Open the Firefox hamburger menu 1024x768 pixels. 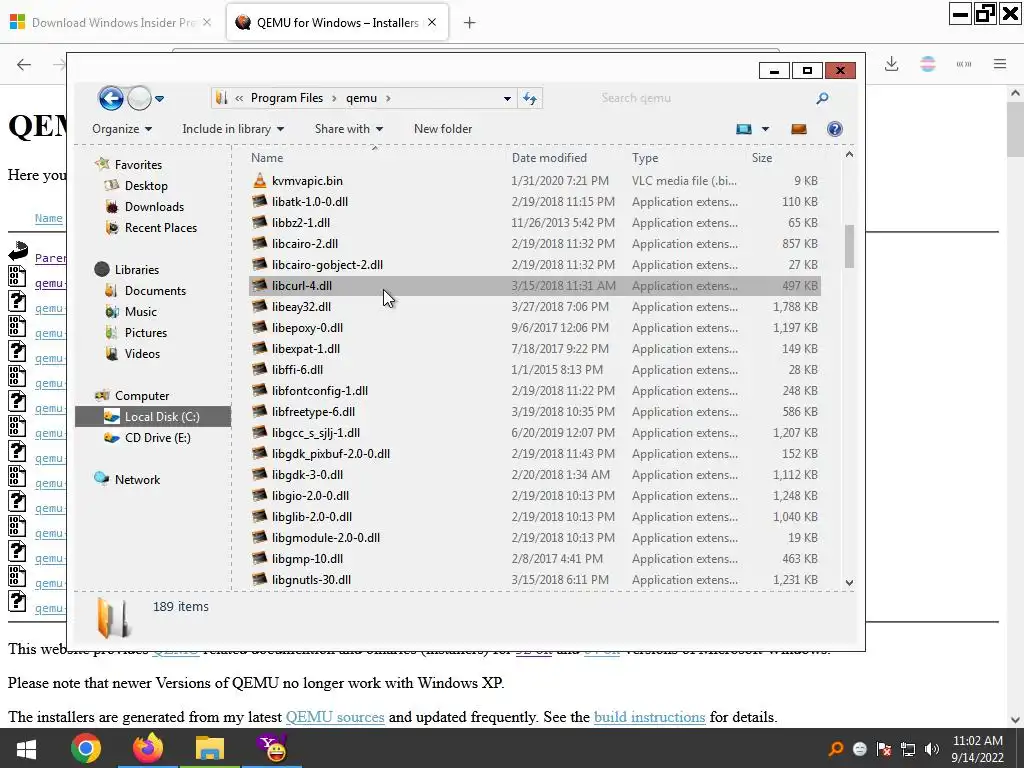(x=1000, y=63)
